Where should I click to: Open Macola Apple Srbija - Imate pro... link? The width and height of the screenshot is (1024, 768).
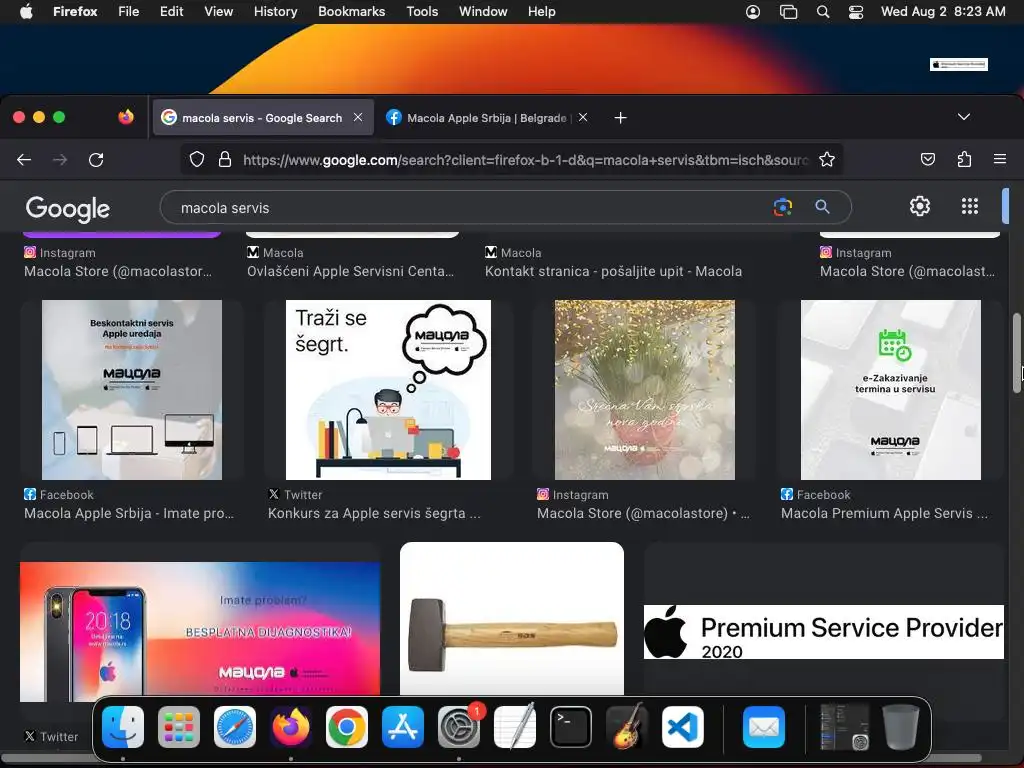(x=129, y=513)
